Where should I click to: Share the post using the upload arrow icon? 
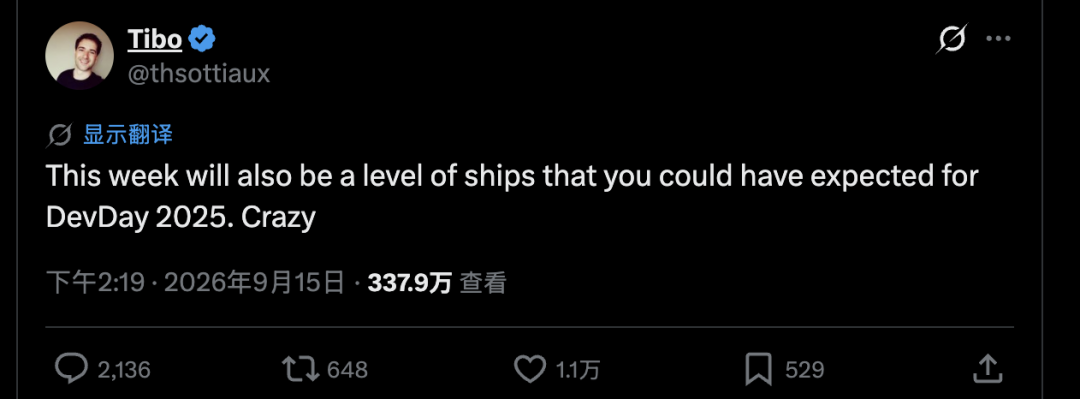[986, 369]
